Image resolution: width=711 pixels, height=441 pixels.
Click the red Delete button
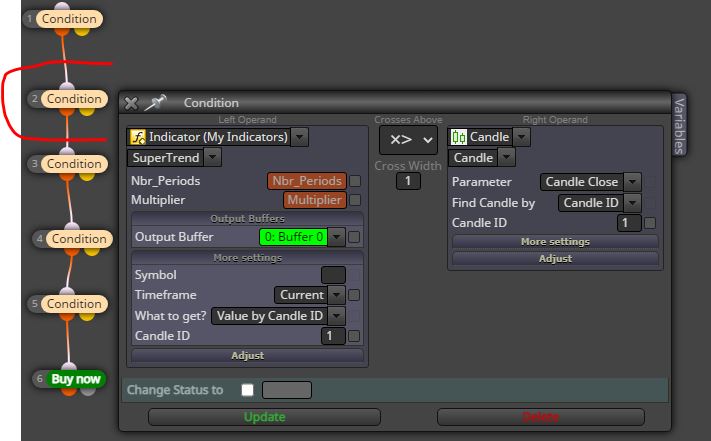(541, 417)
